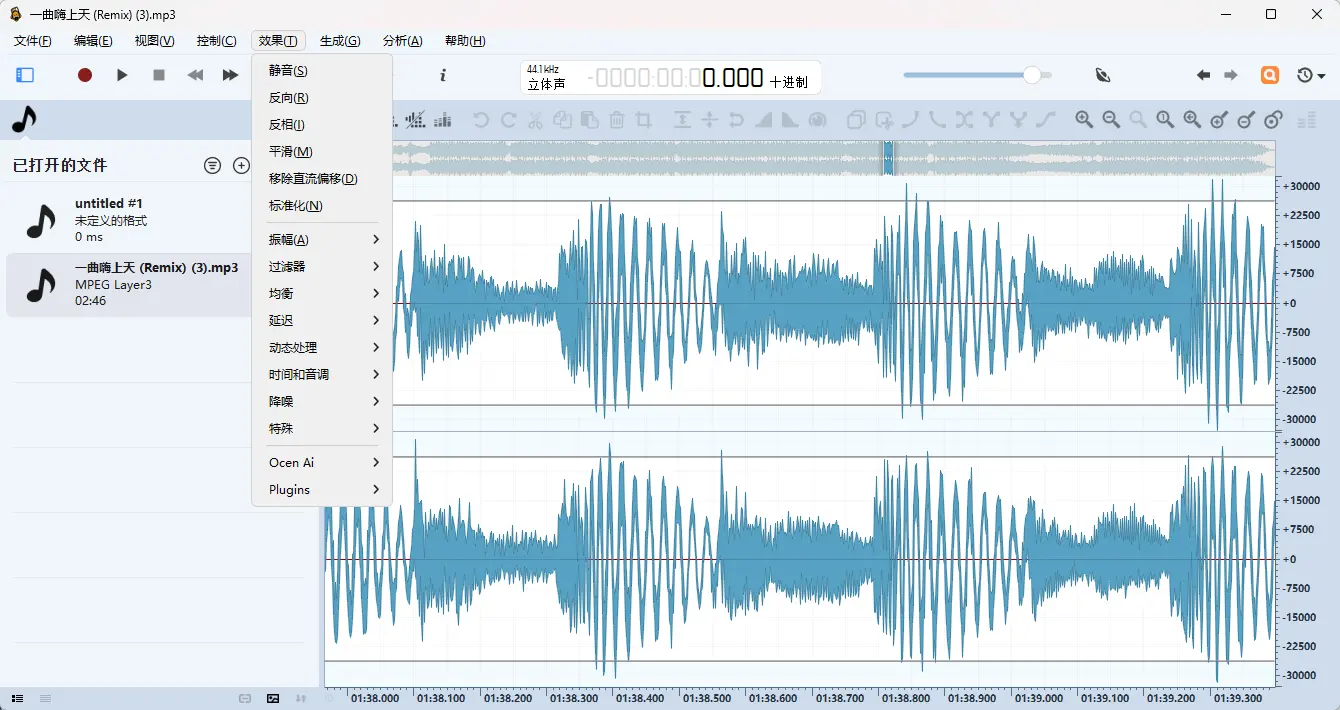Play the audio
The image size is (1340, 710).
coord(122,75)
